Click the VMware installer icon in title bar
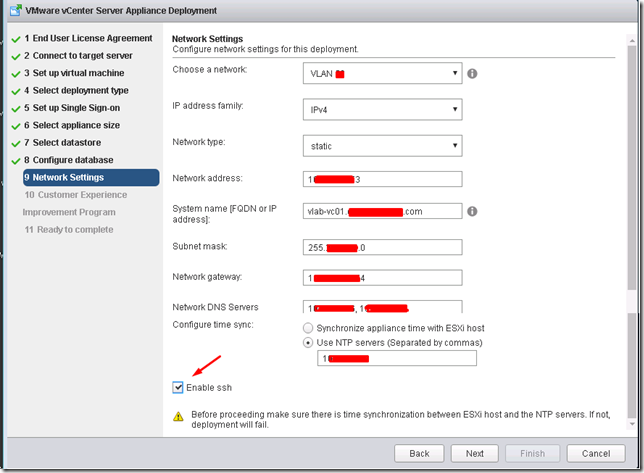This screenshot has width=644, height=473. click(x=16, y=10)
